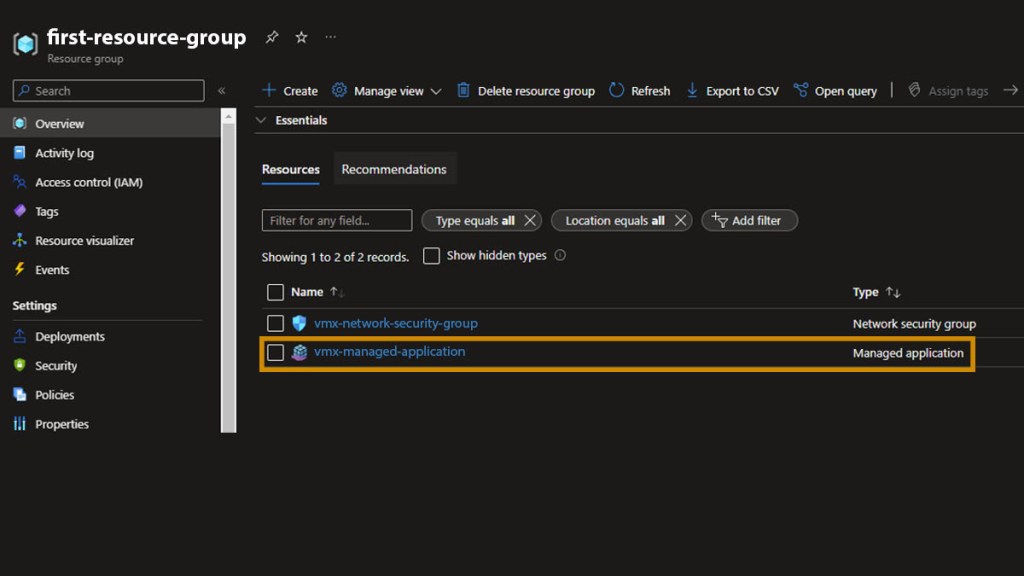
Task: Remove the Location equals all filter
Action: pos(680,221)
